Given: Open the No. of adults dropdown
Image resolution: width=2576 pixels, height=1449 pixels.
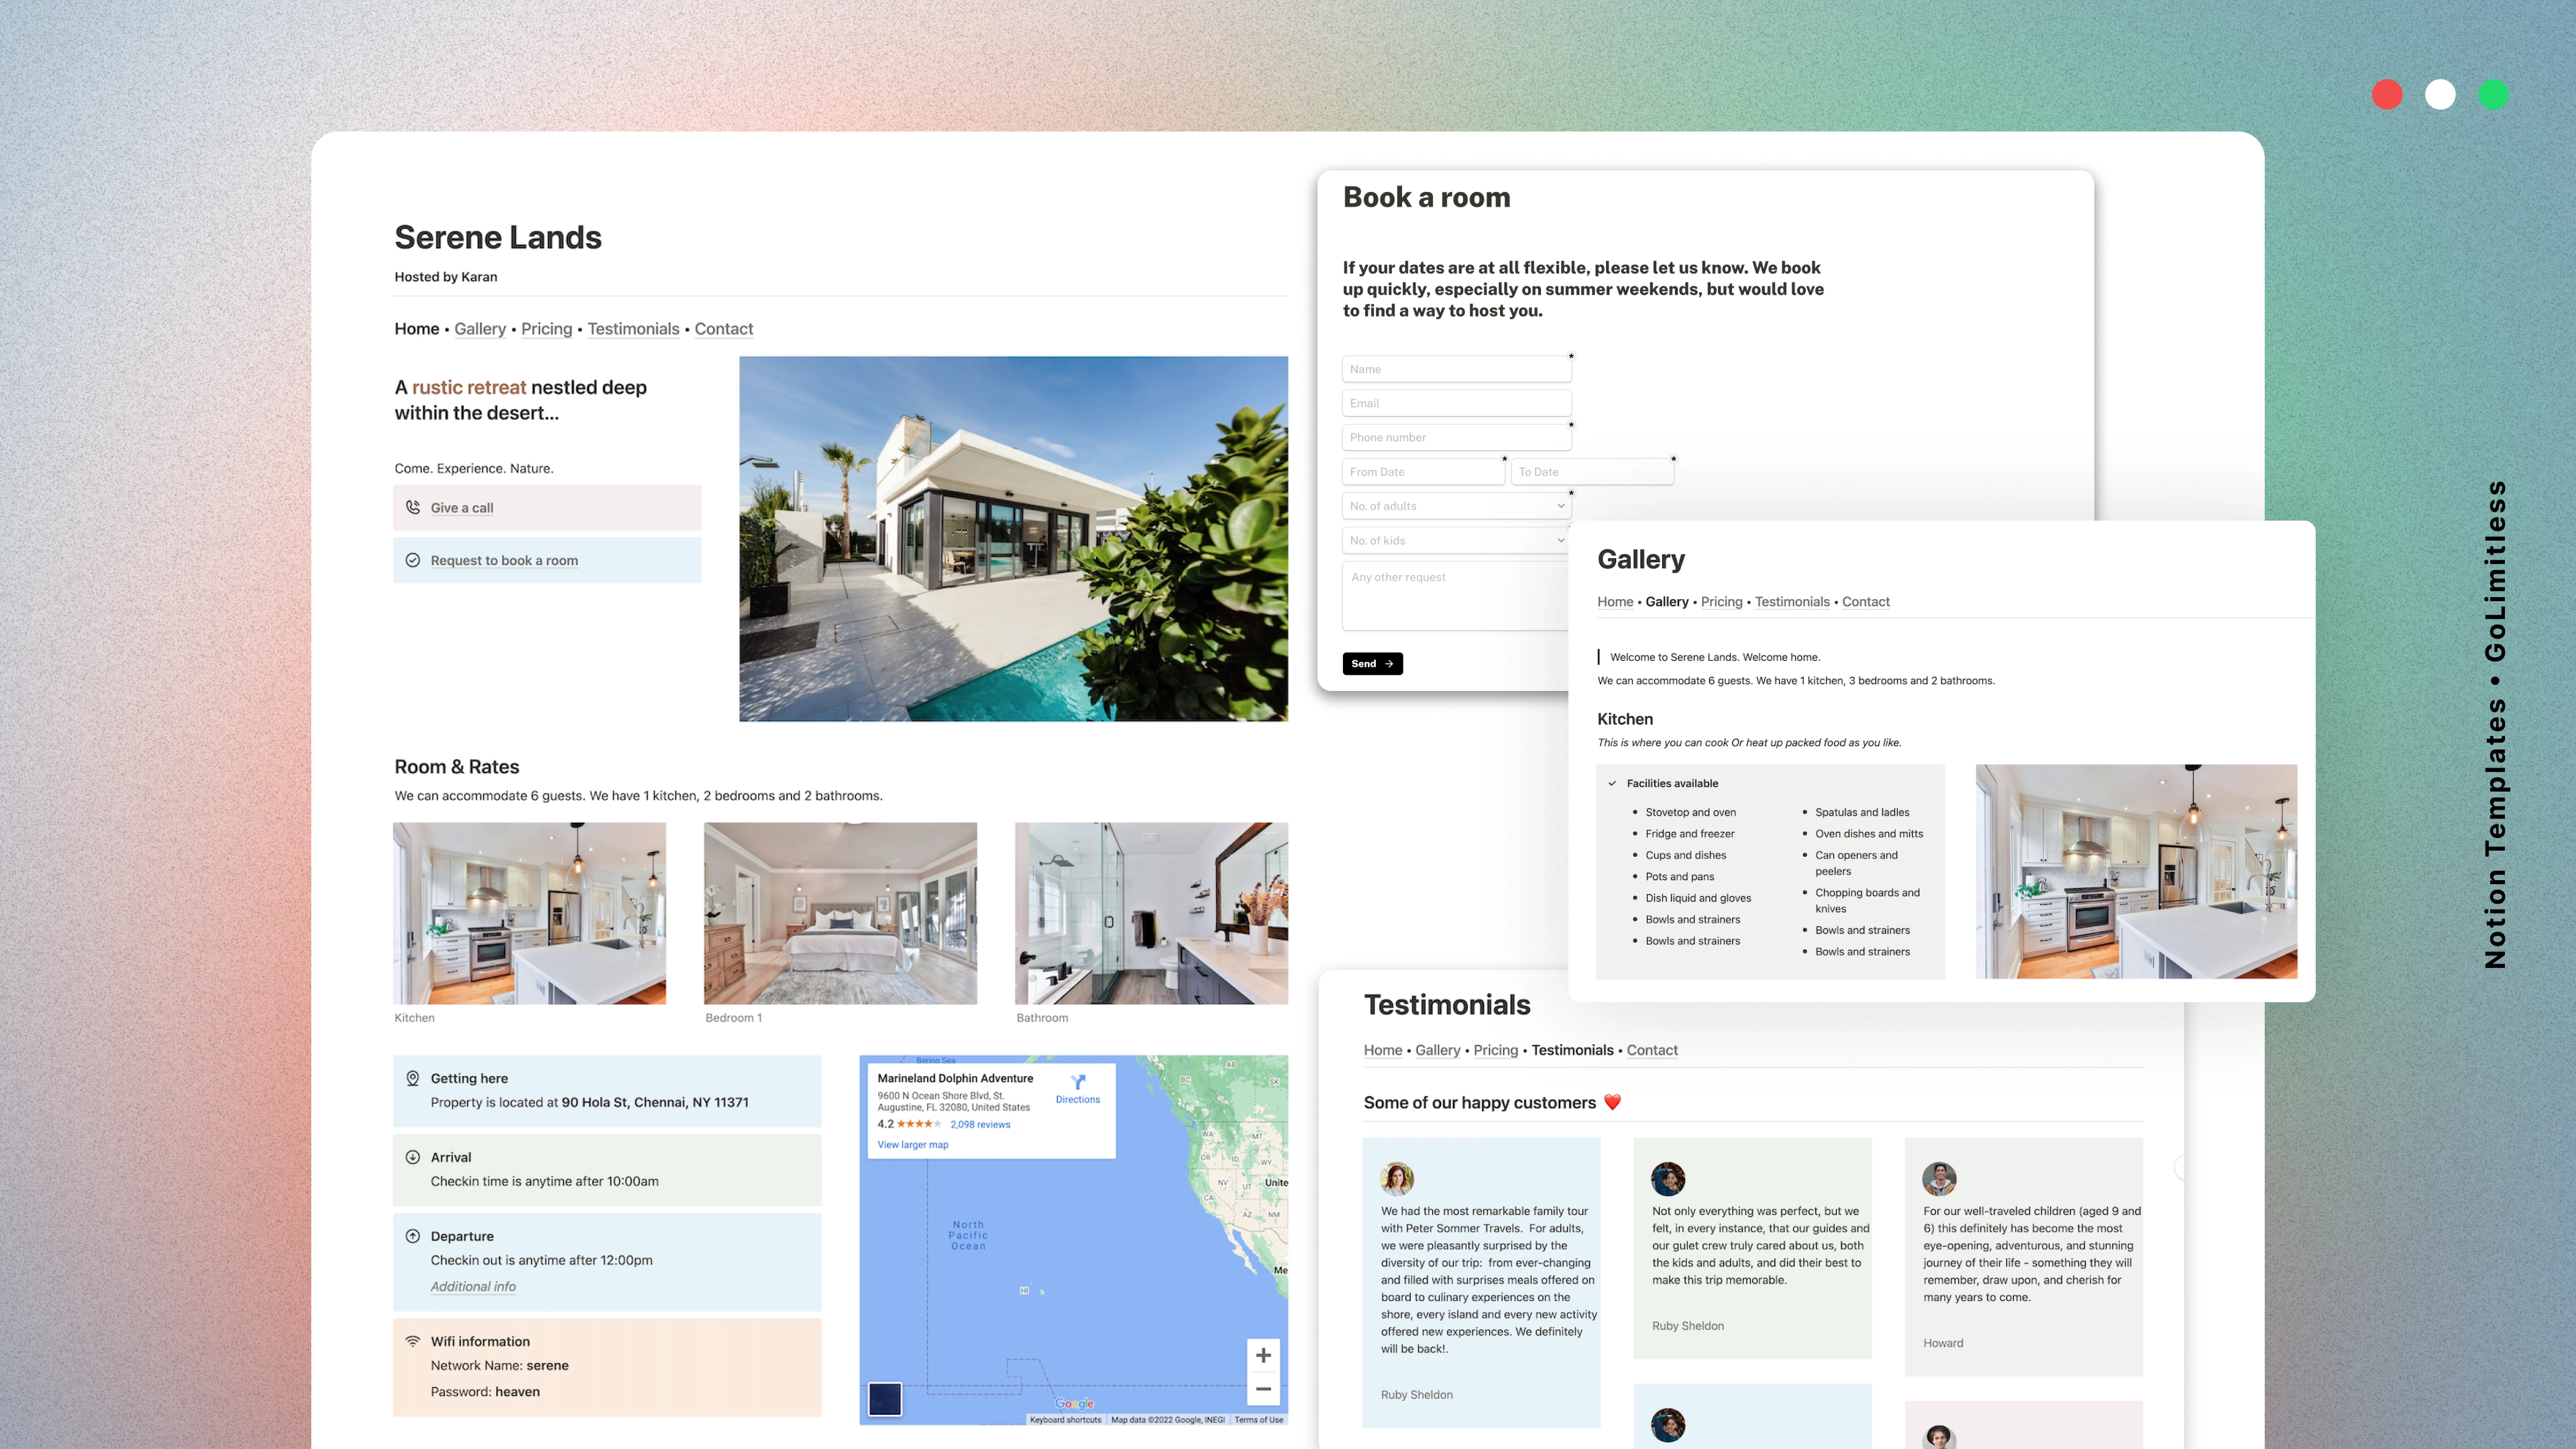Looking at the screenshot, I should 1456,506.
